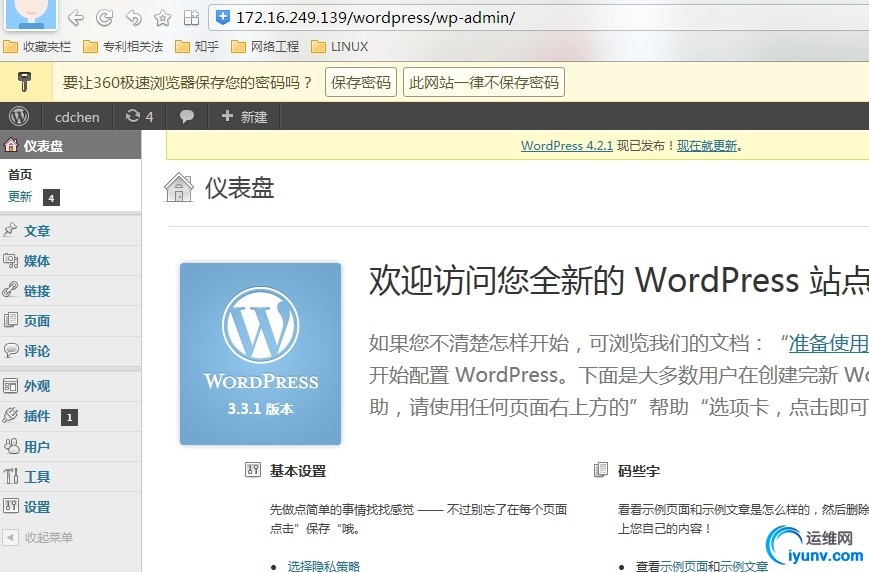
Task: Click the user avatar in browser corner
Action: coord(30,13)
